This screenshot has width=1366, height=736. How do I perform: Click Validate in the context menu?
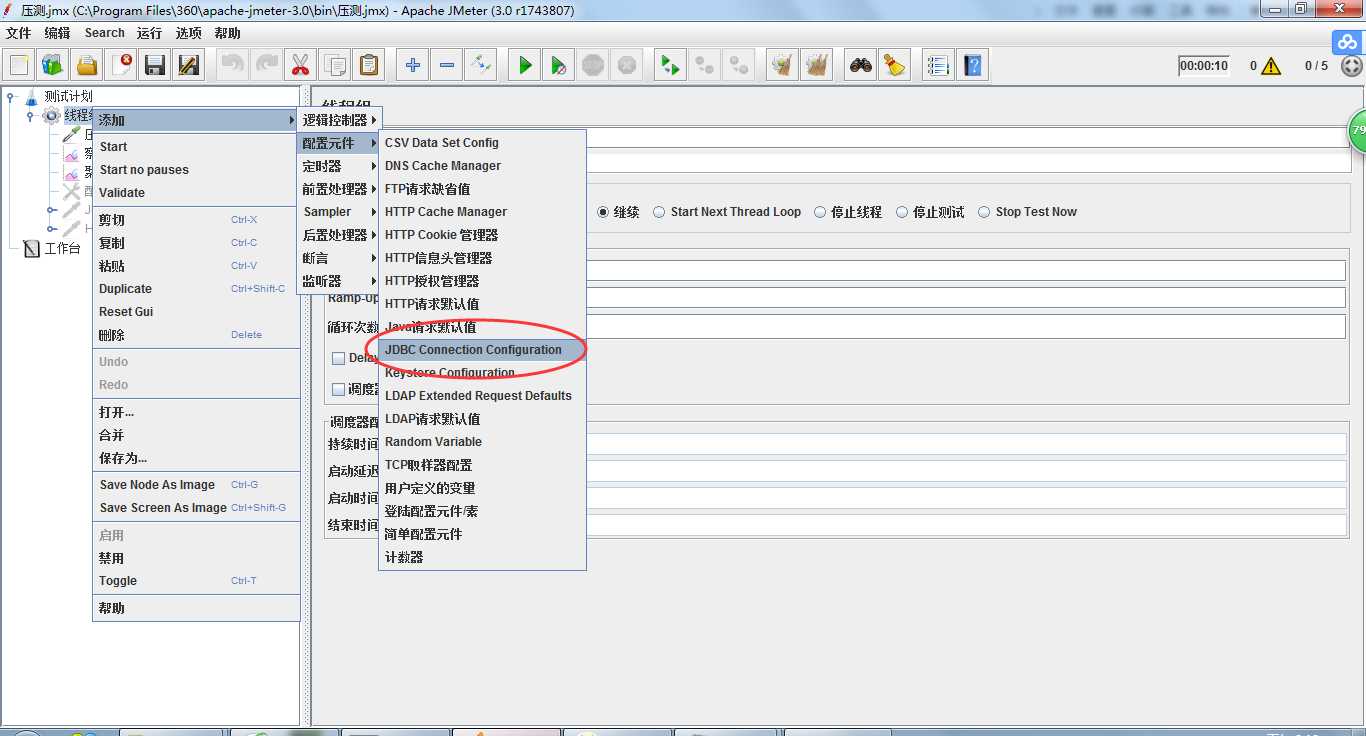(196, 193)
